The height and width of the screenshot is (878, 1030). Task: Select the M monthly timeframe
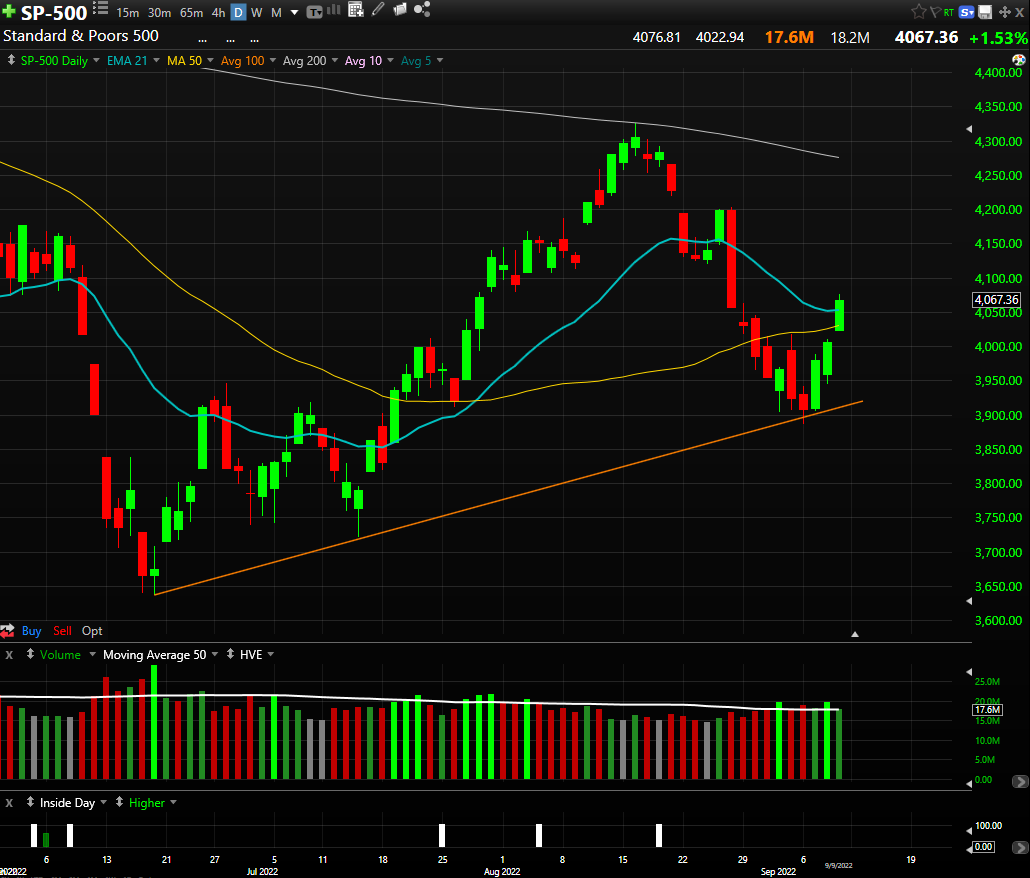277,12
